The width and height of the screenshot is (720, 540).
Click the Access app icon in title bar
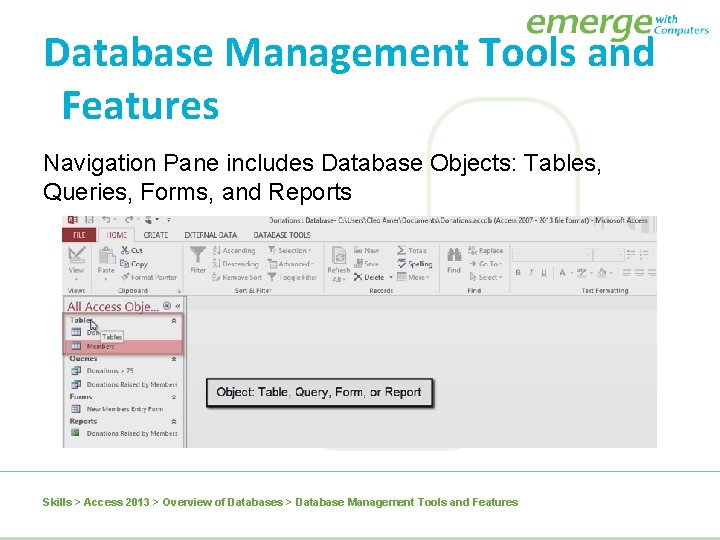coord(73,220)
